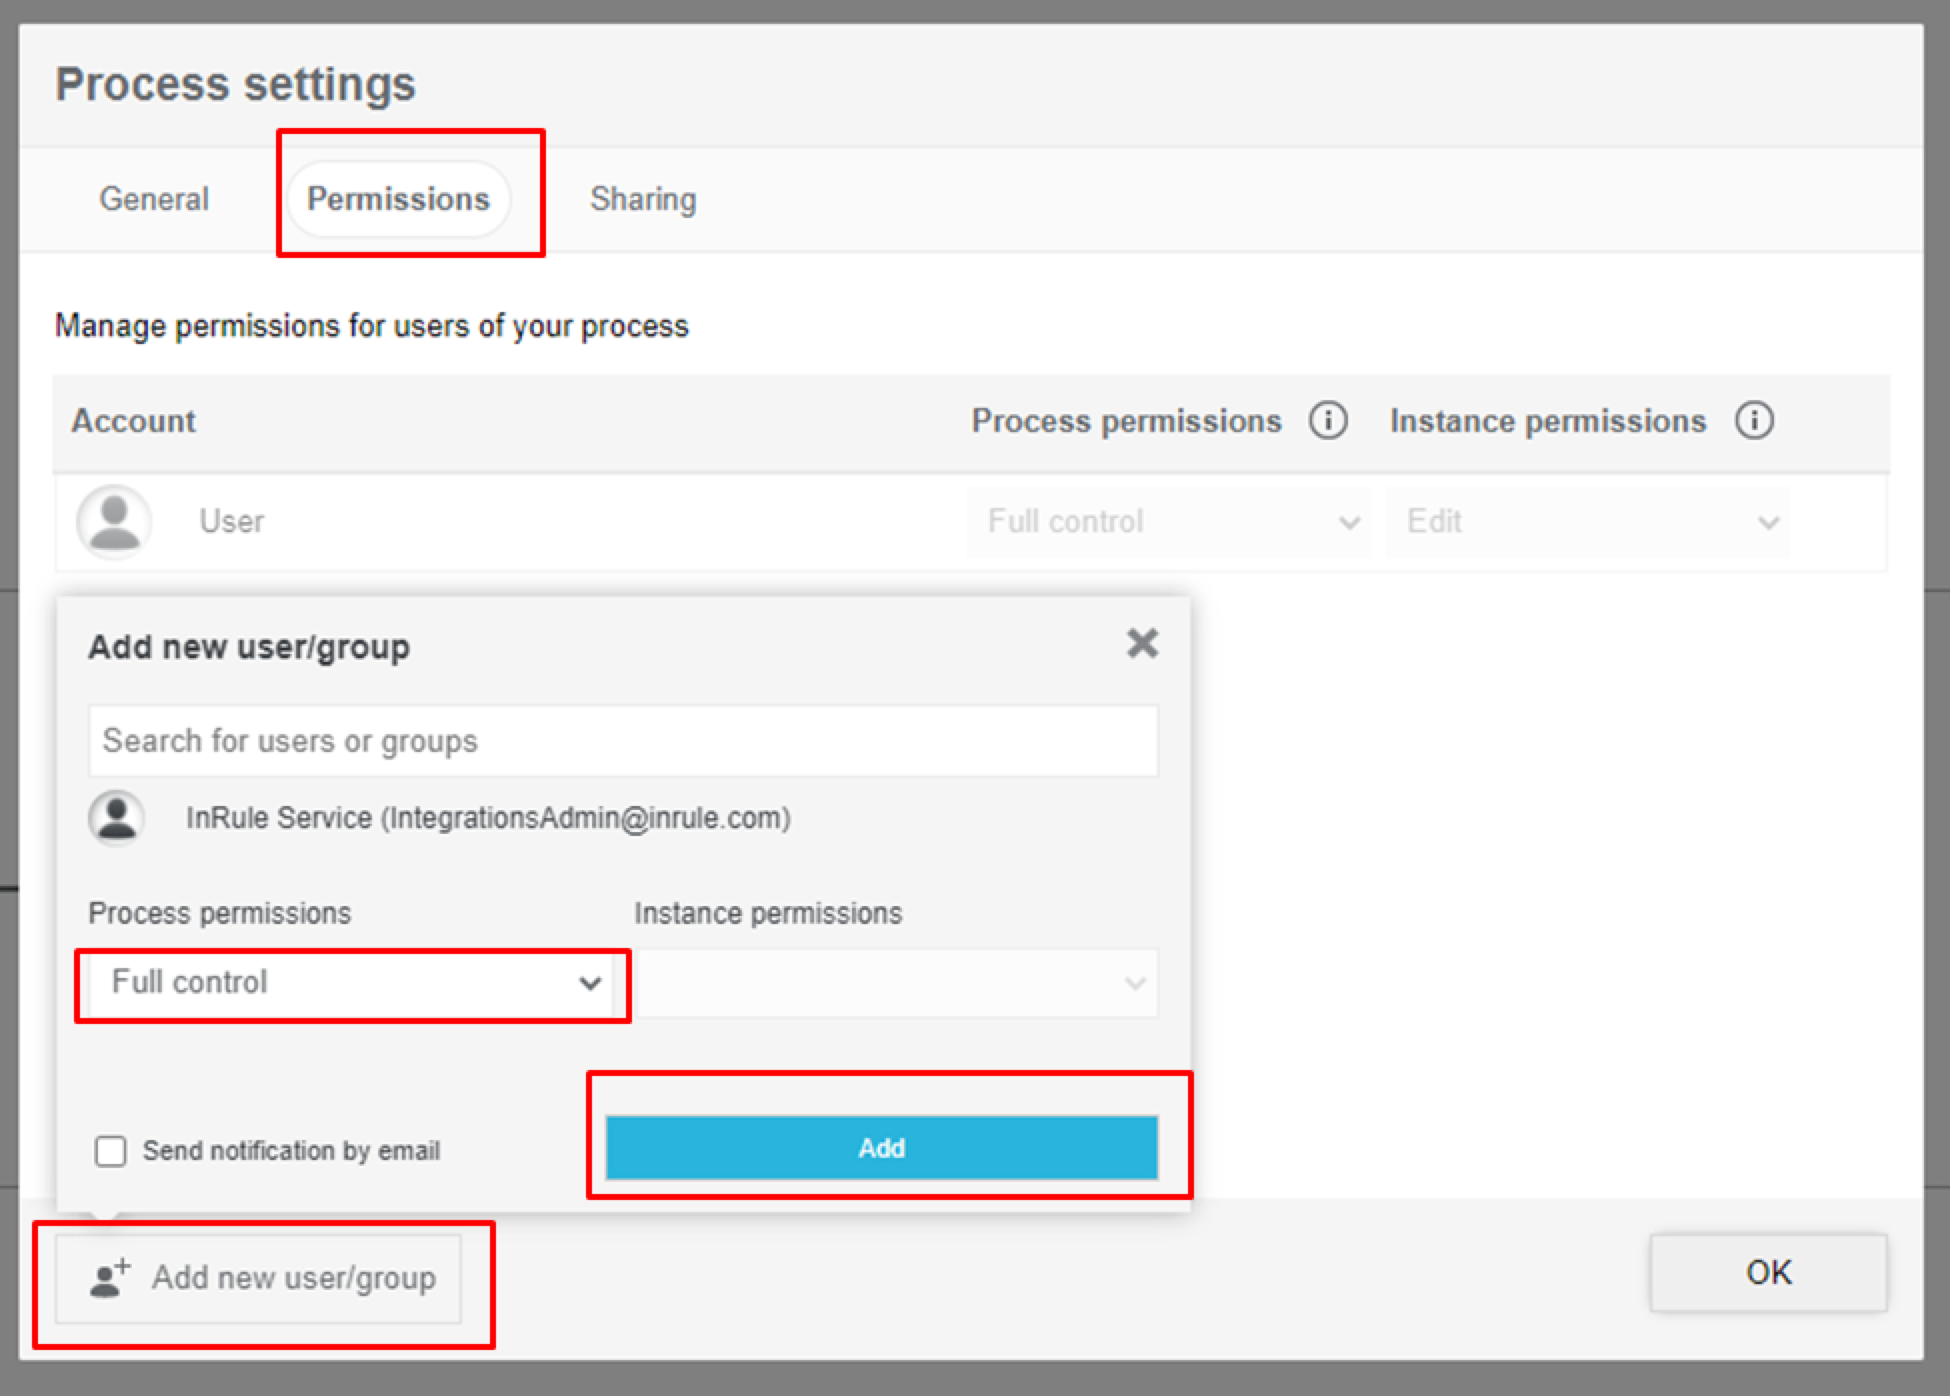Focus the Search for users or groups field

(x=623, y=741)
